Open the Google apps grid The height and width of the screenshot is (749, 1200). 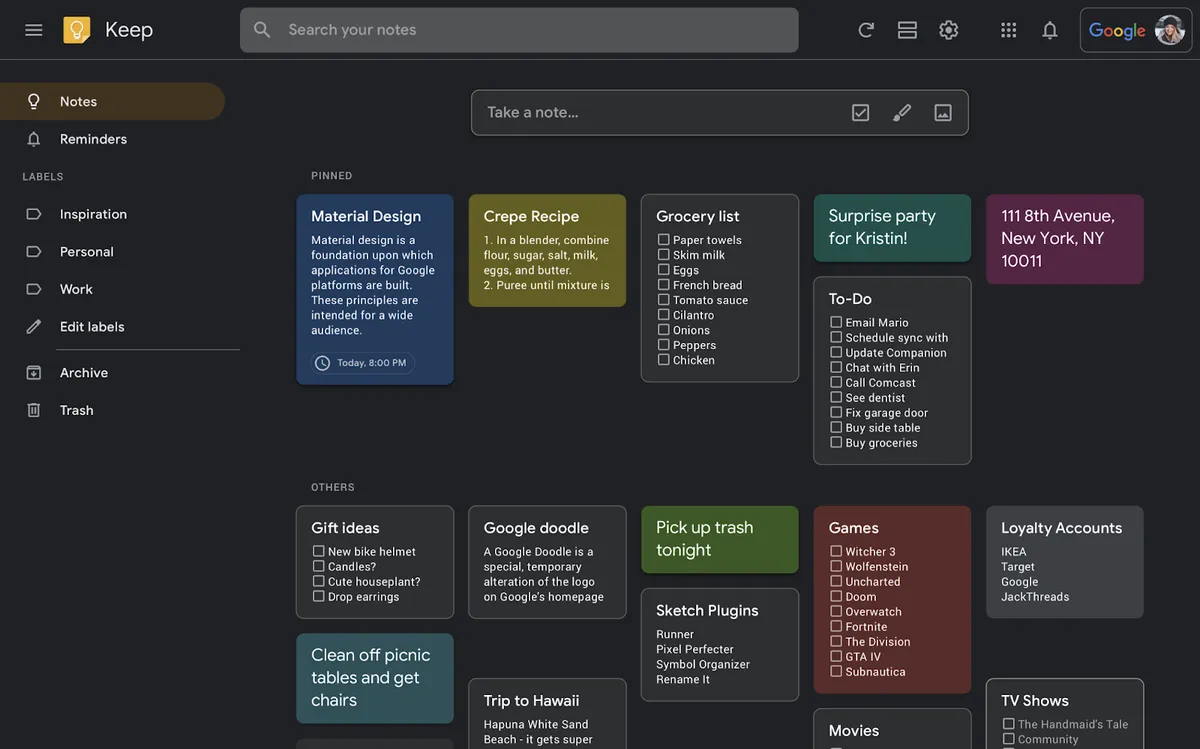[x=1008, y=30]
